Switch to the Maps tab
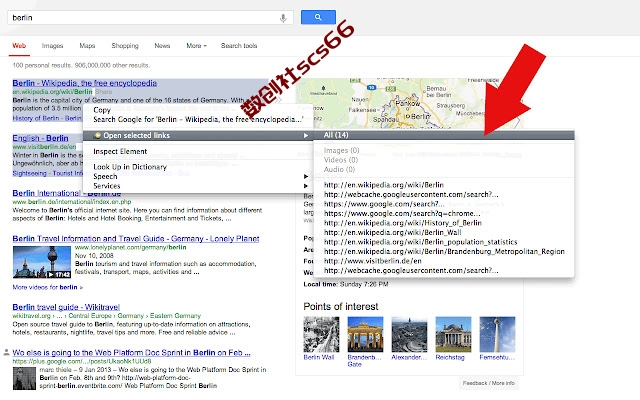640x400 pixels. (x=87, y=46)
